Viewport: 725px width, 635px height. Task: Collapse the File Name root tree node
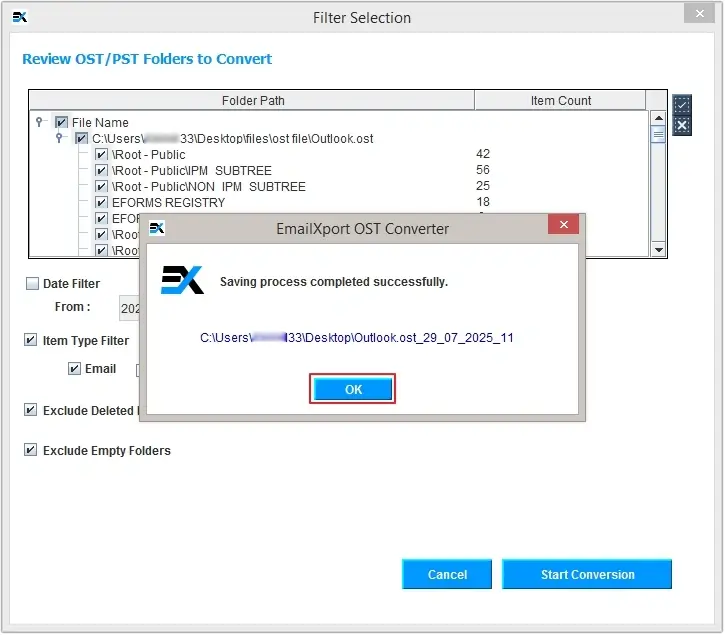[x=40, y=122]
